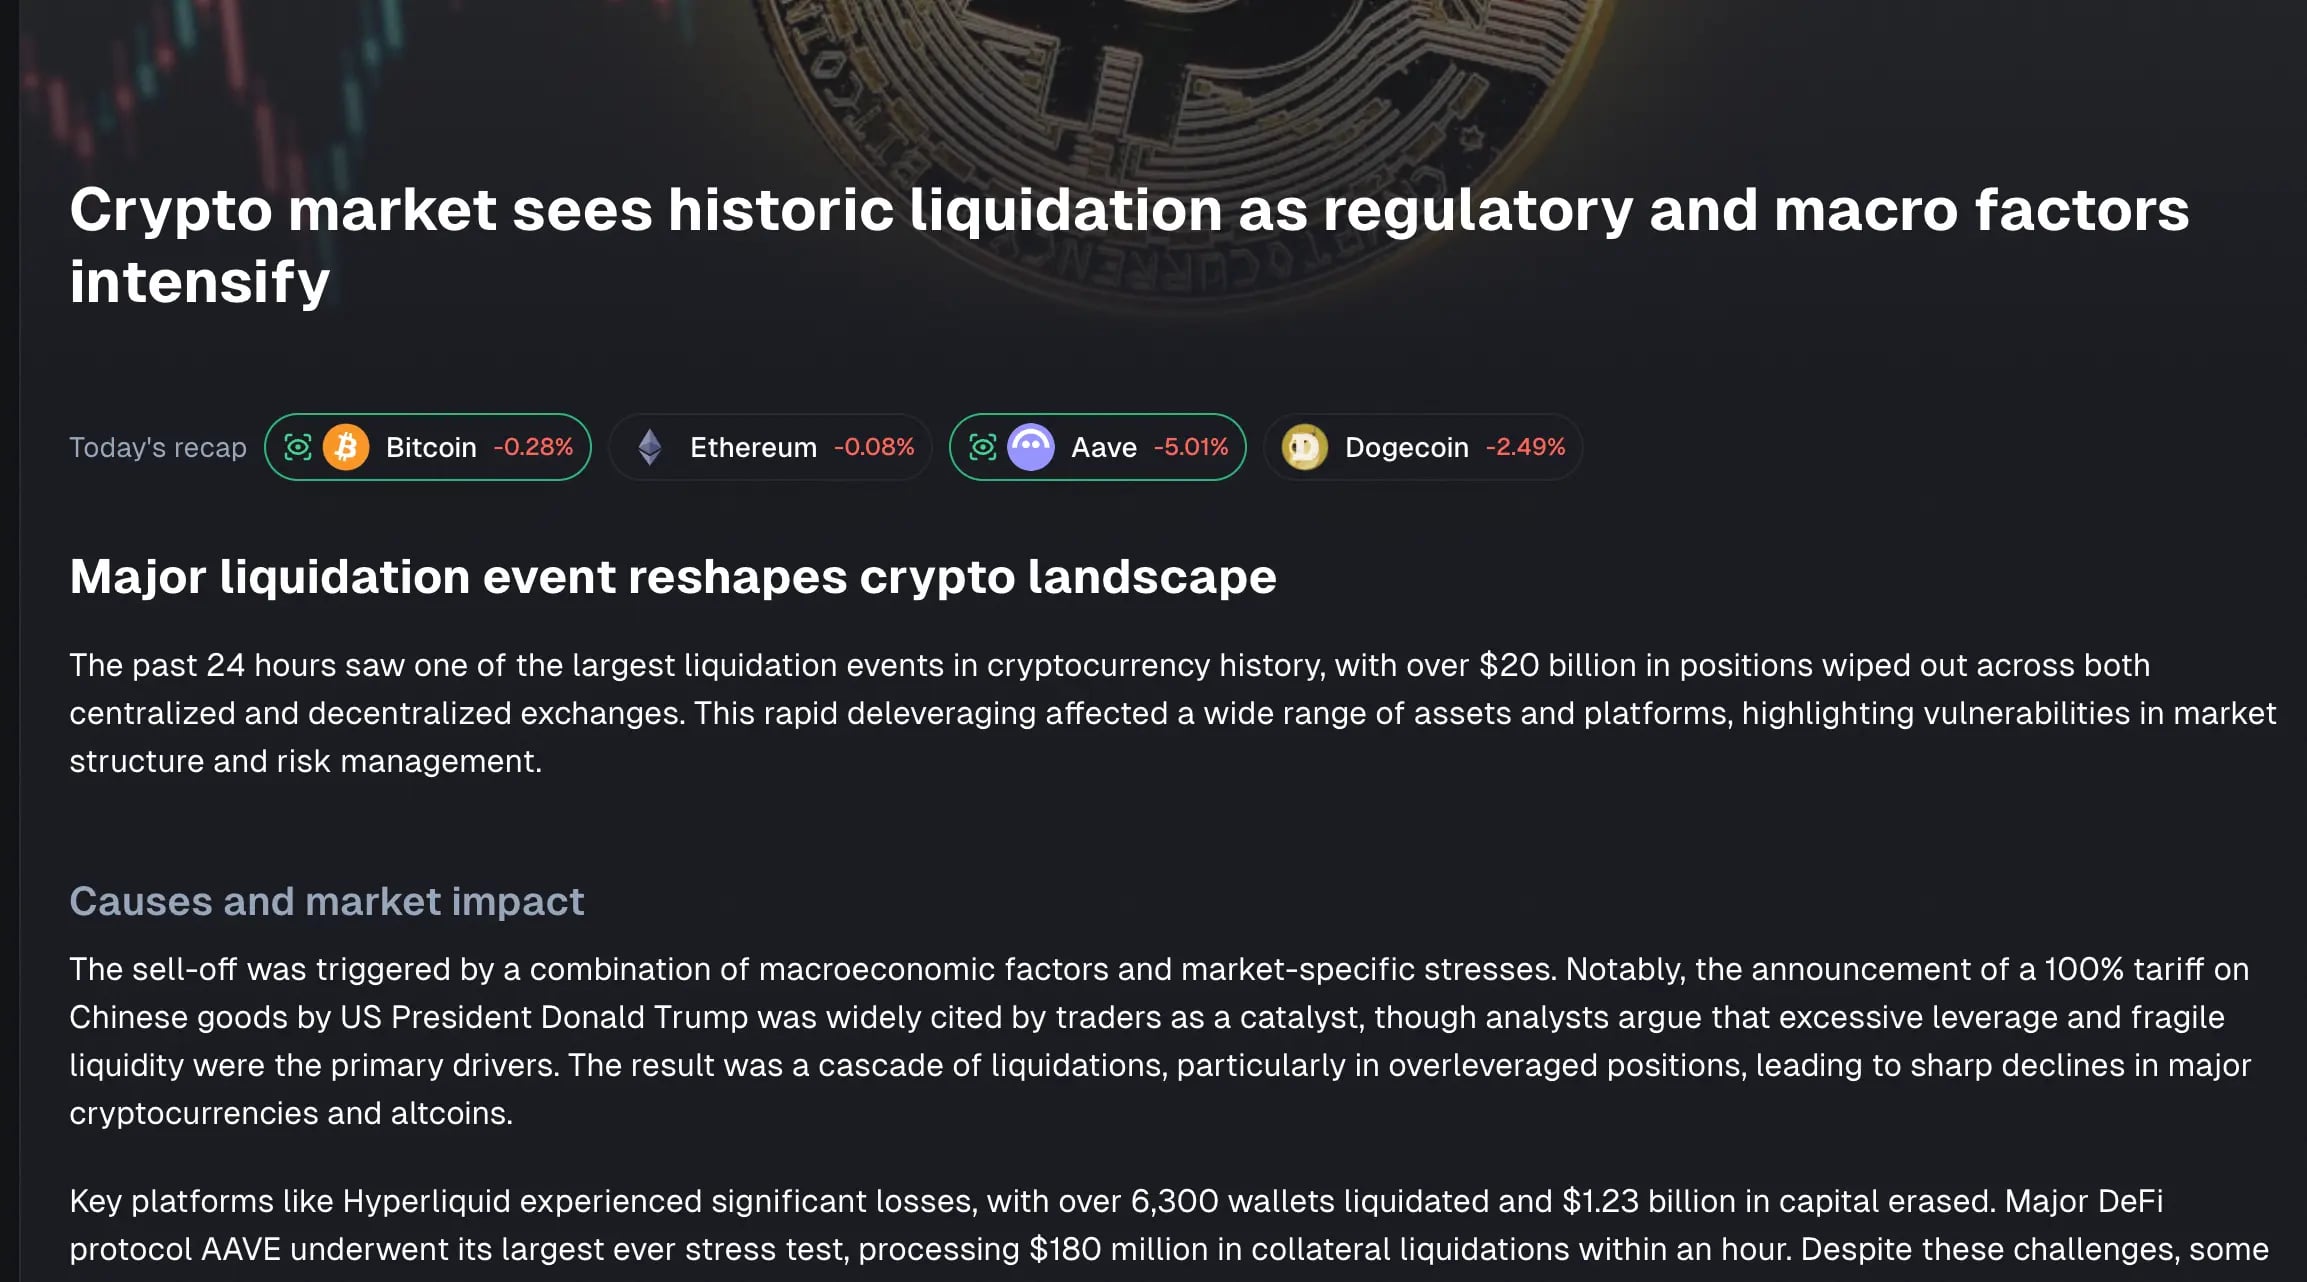Toggle Aave tracking off via its green watch marker
This screenshot has height=1282, width=2307.
(x=983, y=447)
